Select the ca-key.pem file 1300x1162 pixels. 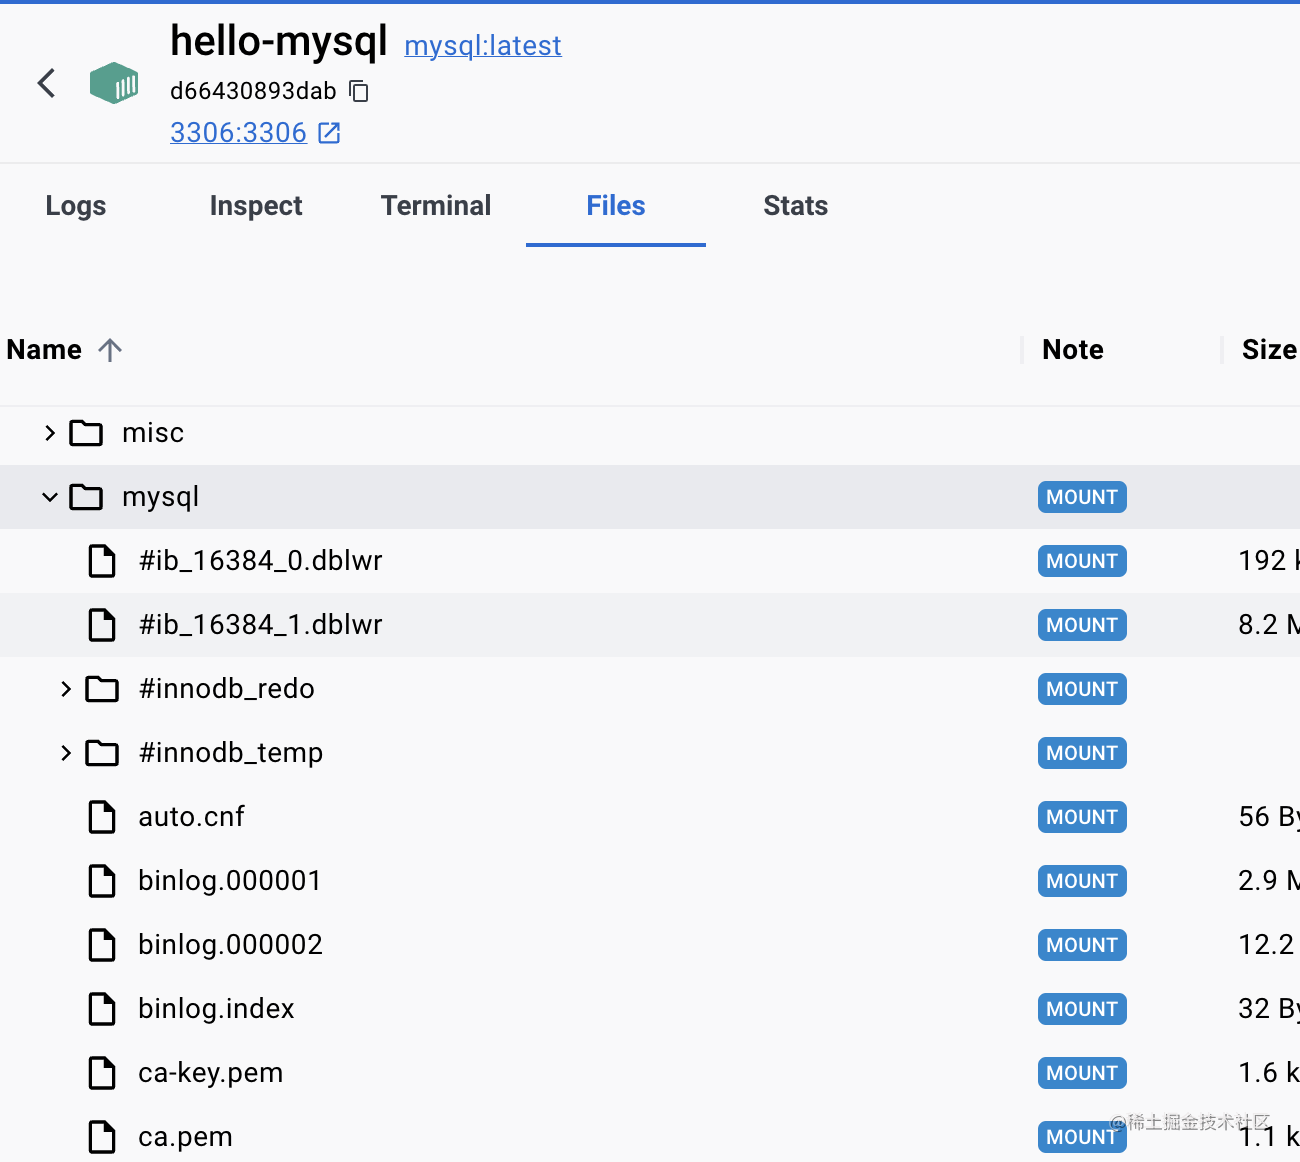210,1073
